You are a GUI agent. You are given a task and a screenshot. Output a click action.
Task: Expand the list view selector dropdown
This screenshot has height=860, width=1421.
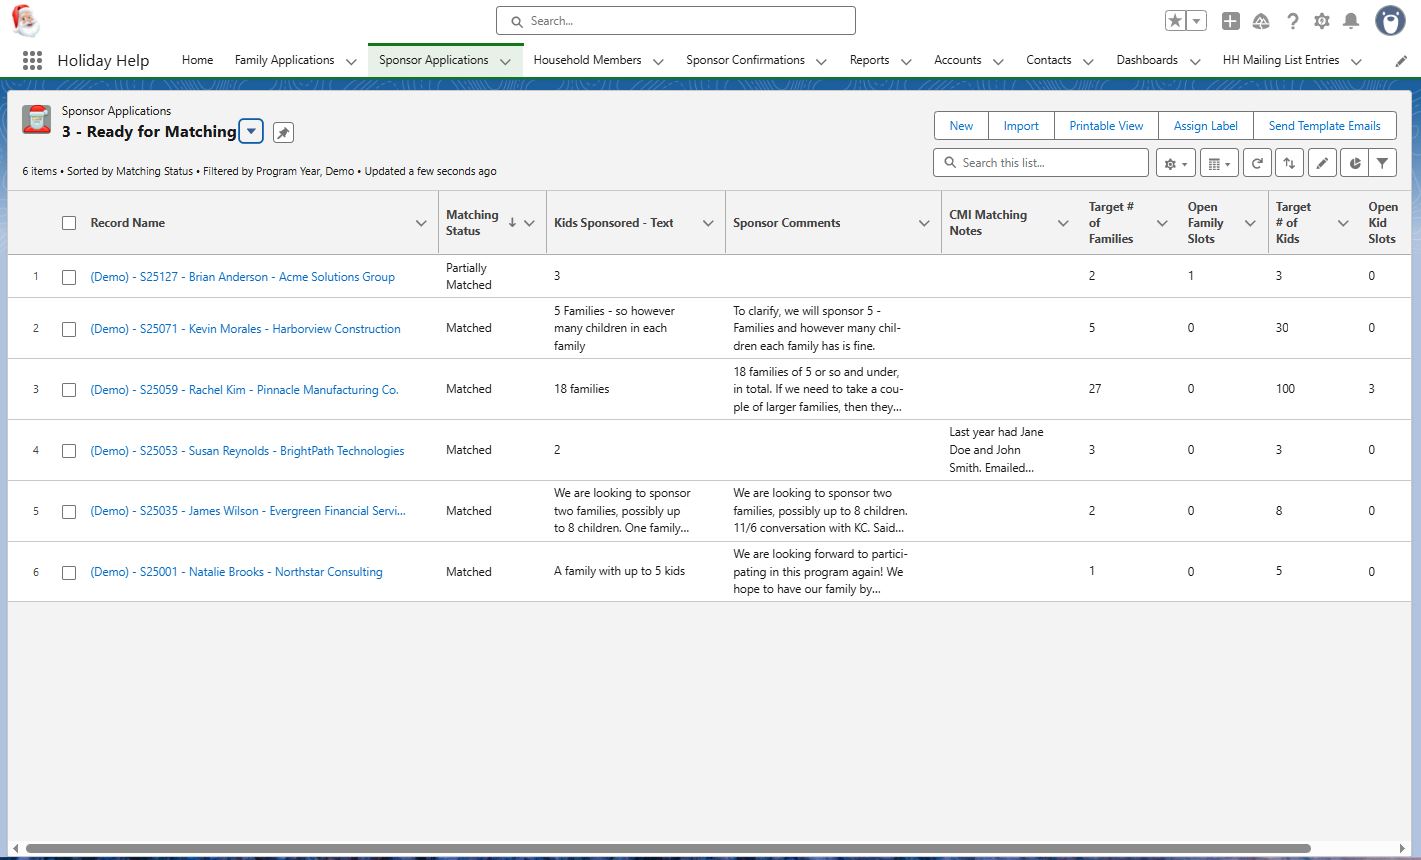(251, 132)
